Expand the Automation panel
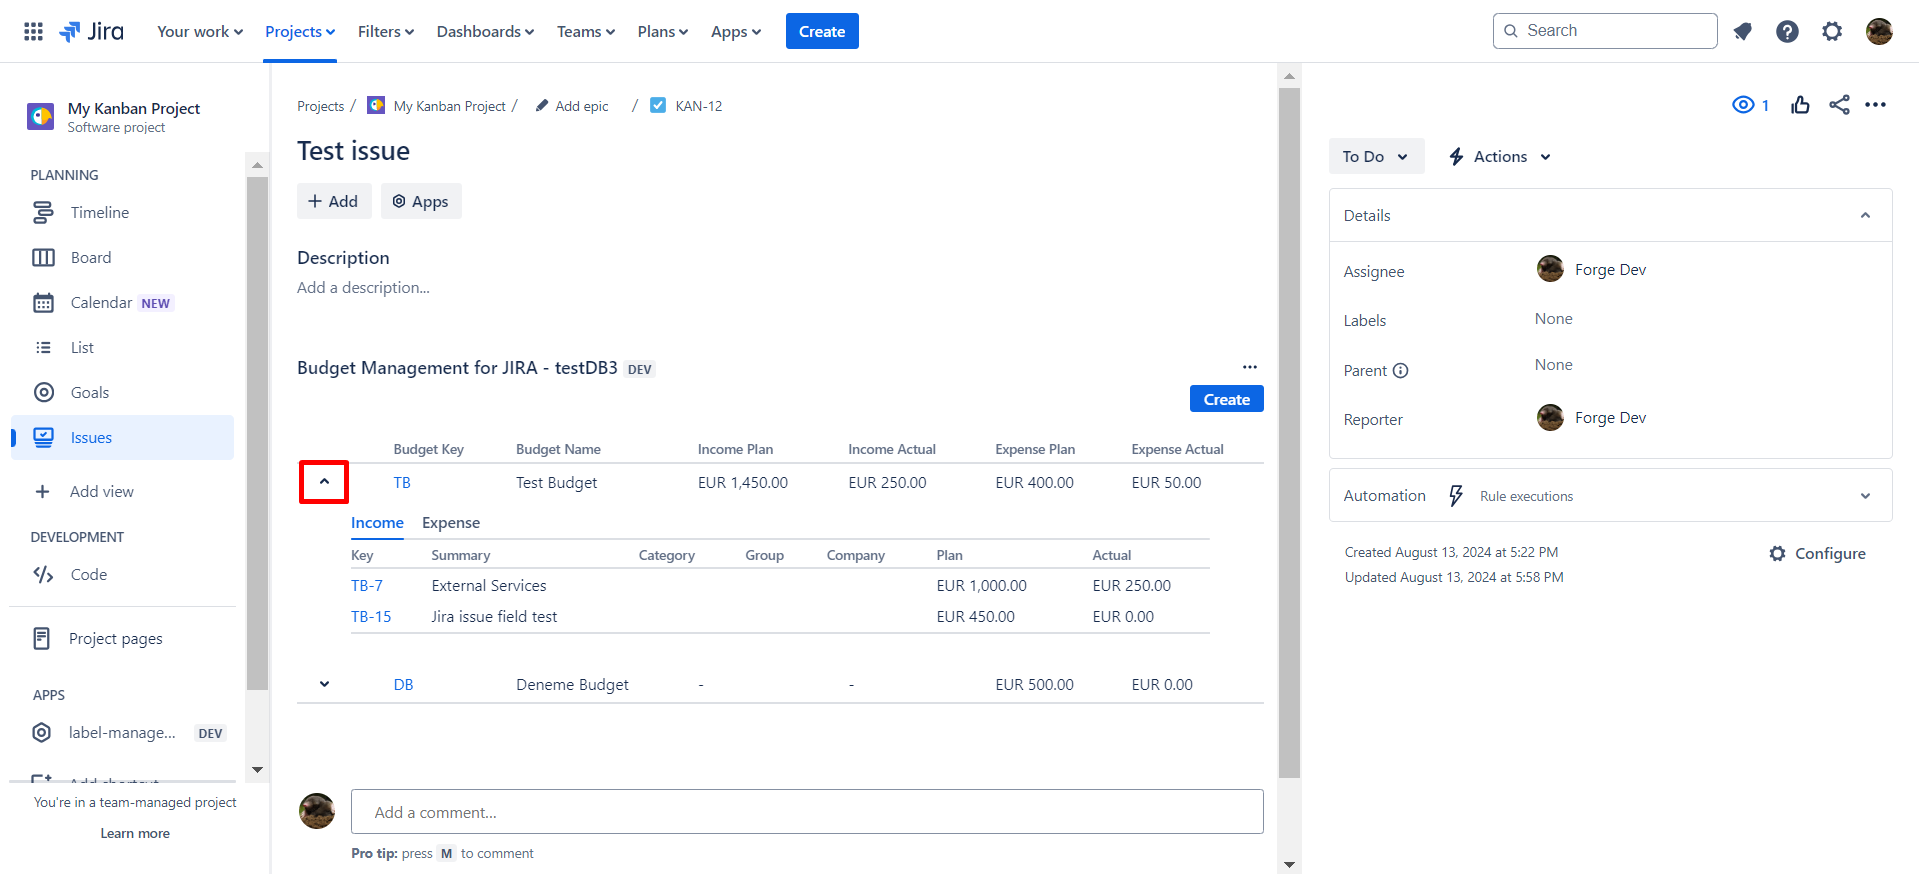 pyautogui.click(x=1865, y=495)
